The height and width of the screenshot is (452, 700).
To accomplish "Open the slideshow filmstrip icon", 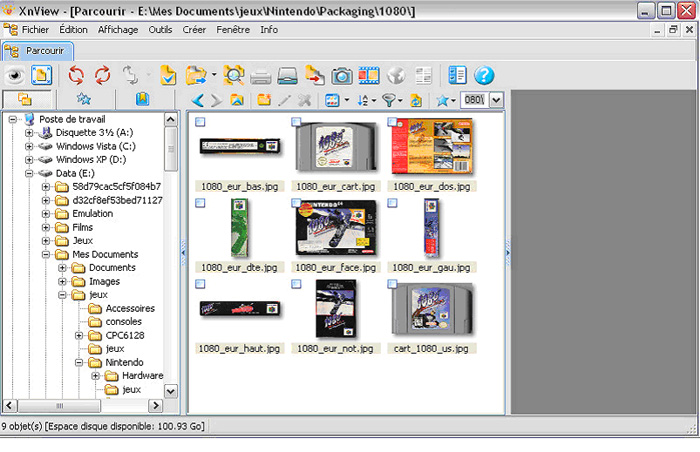I will click(369, 75).
